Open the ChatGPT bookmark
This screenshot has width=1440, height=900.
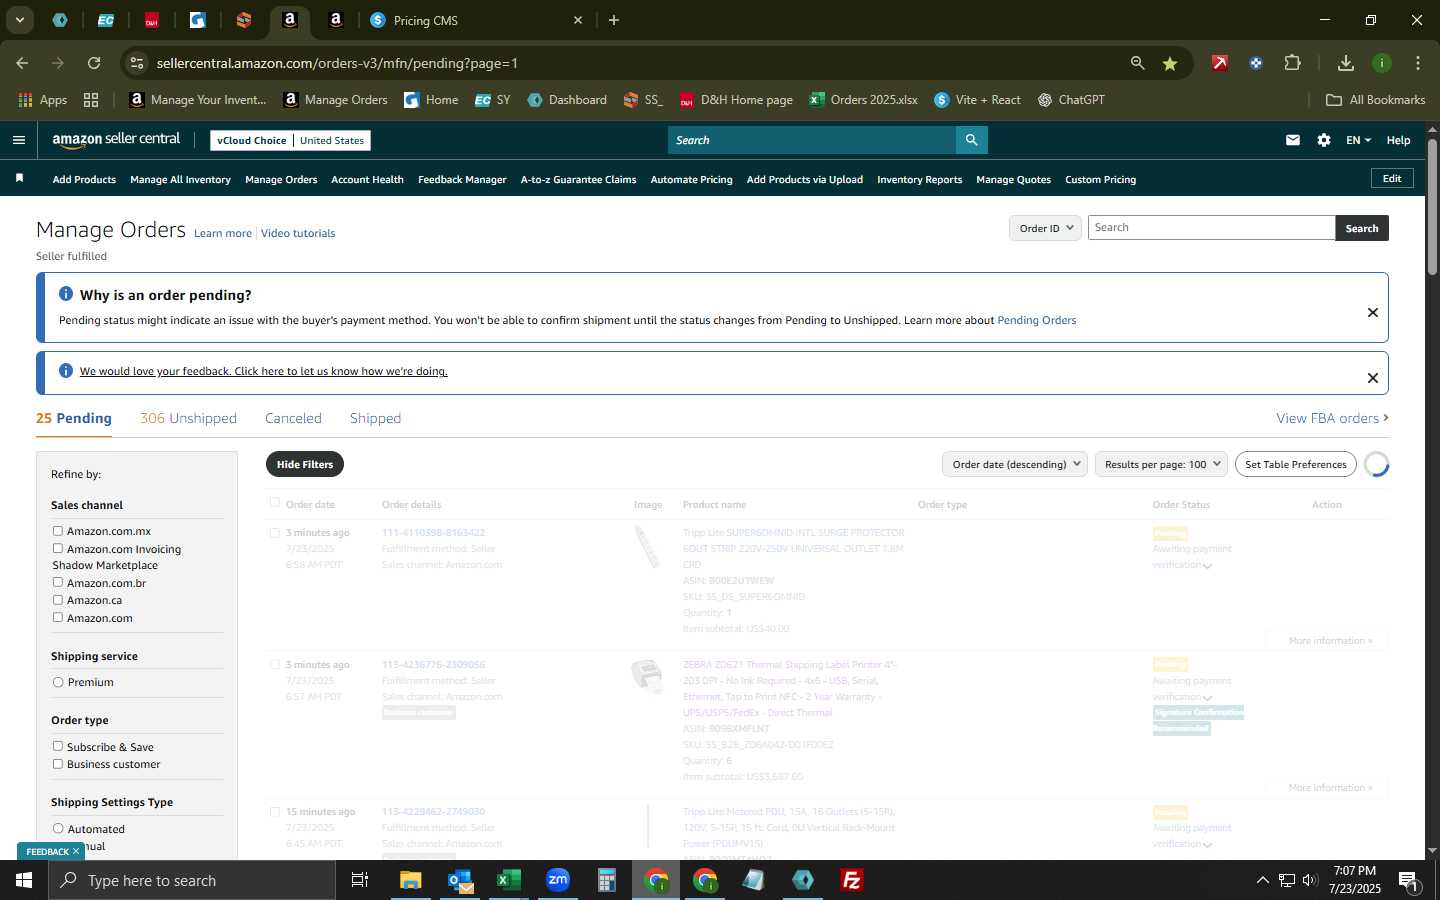tap(1071, 100)
